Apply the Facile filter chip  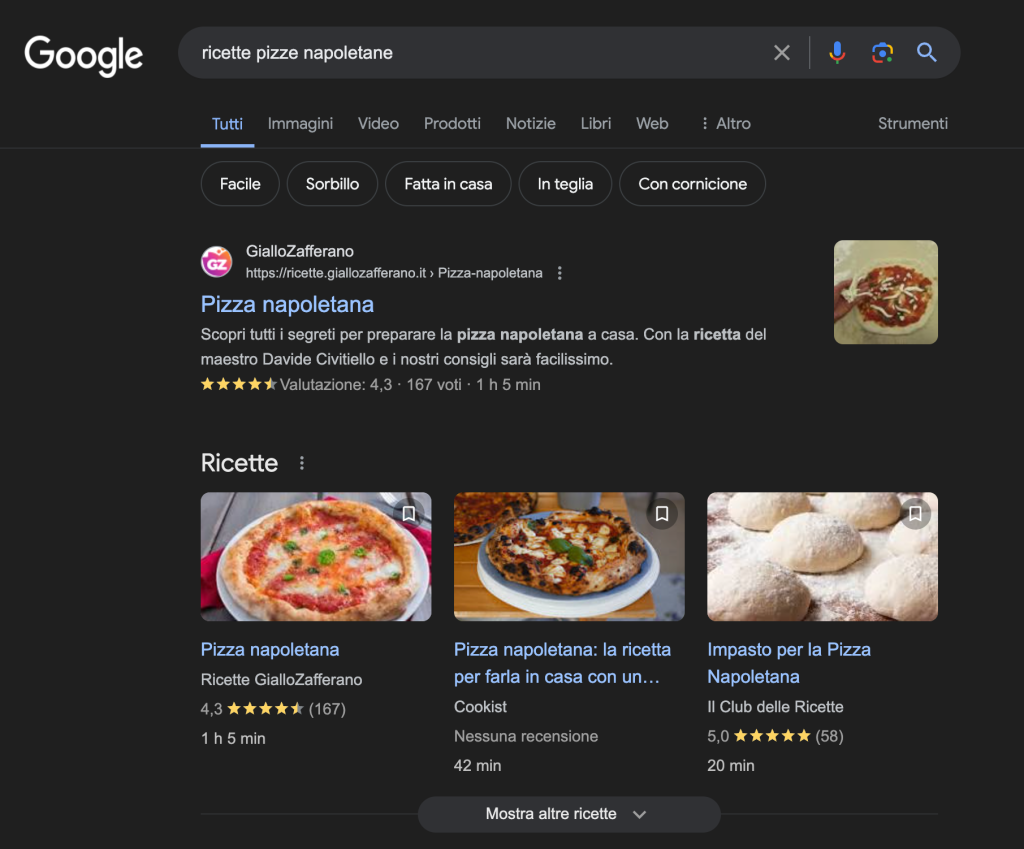240,184
